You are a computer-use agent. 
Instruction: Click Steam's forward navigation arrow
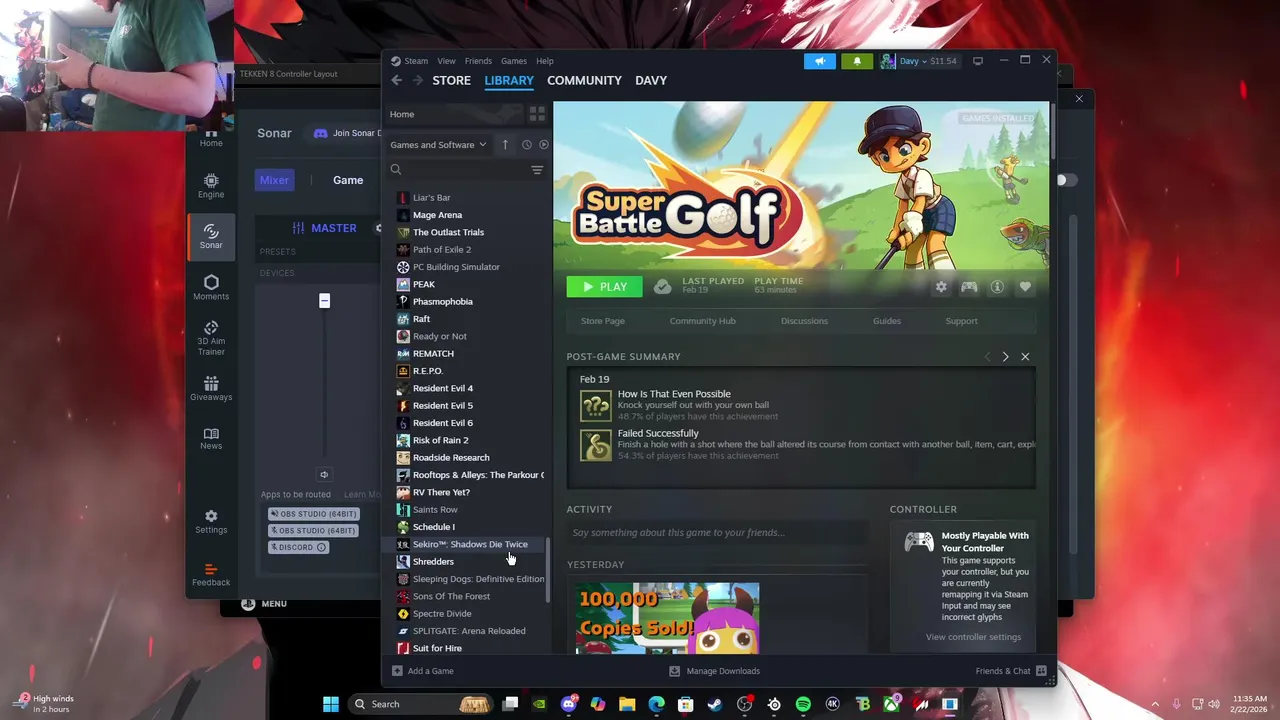coord(418,80)
